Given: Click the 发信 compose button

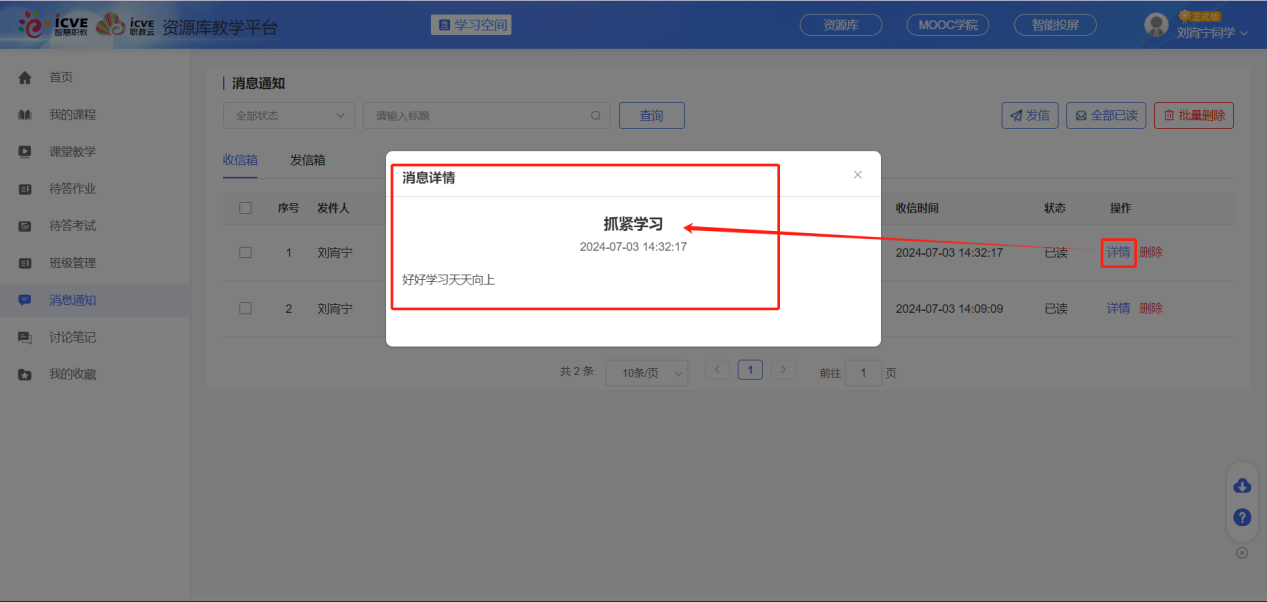Looking at the screenshot, I should pos(1029,115).
